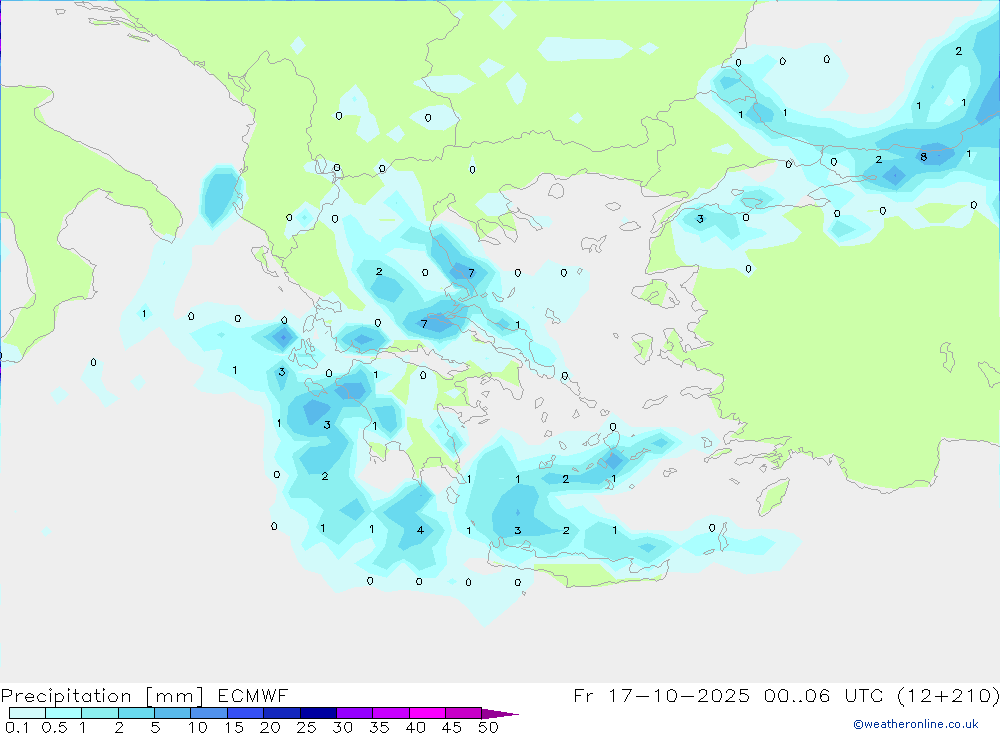Click the '4' precipitation value on map
The height and width of the screenshot is (733, 1000).
(x=420, y=530)
